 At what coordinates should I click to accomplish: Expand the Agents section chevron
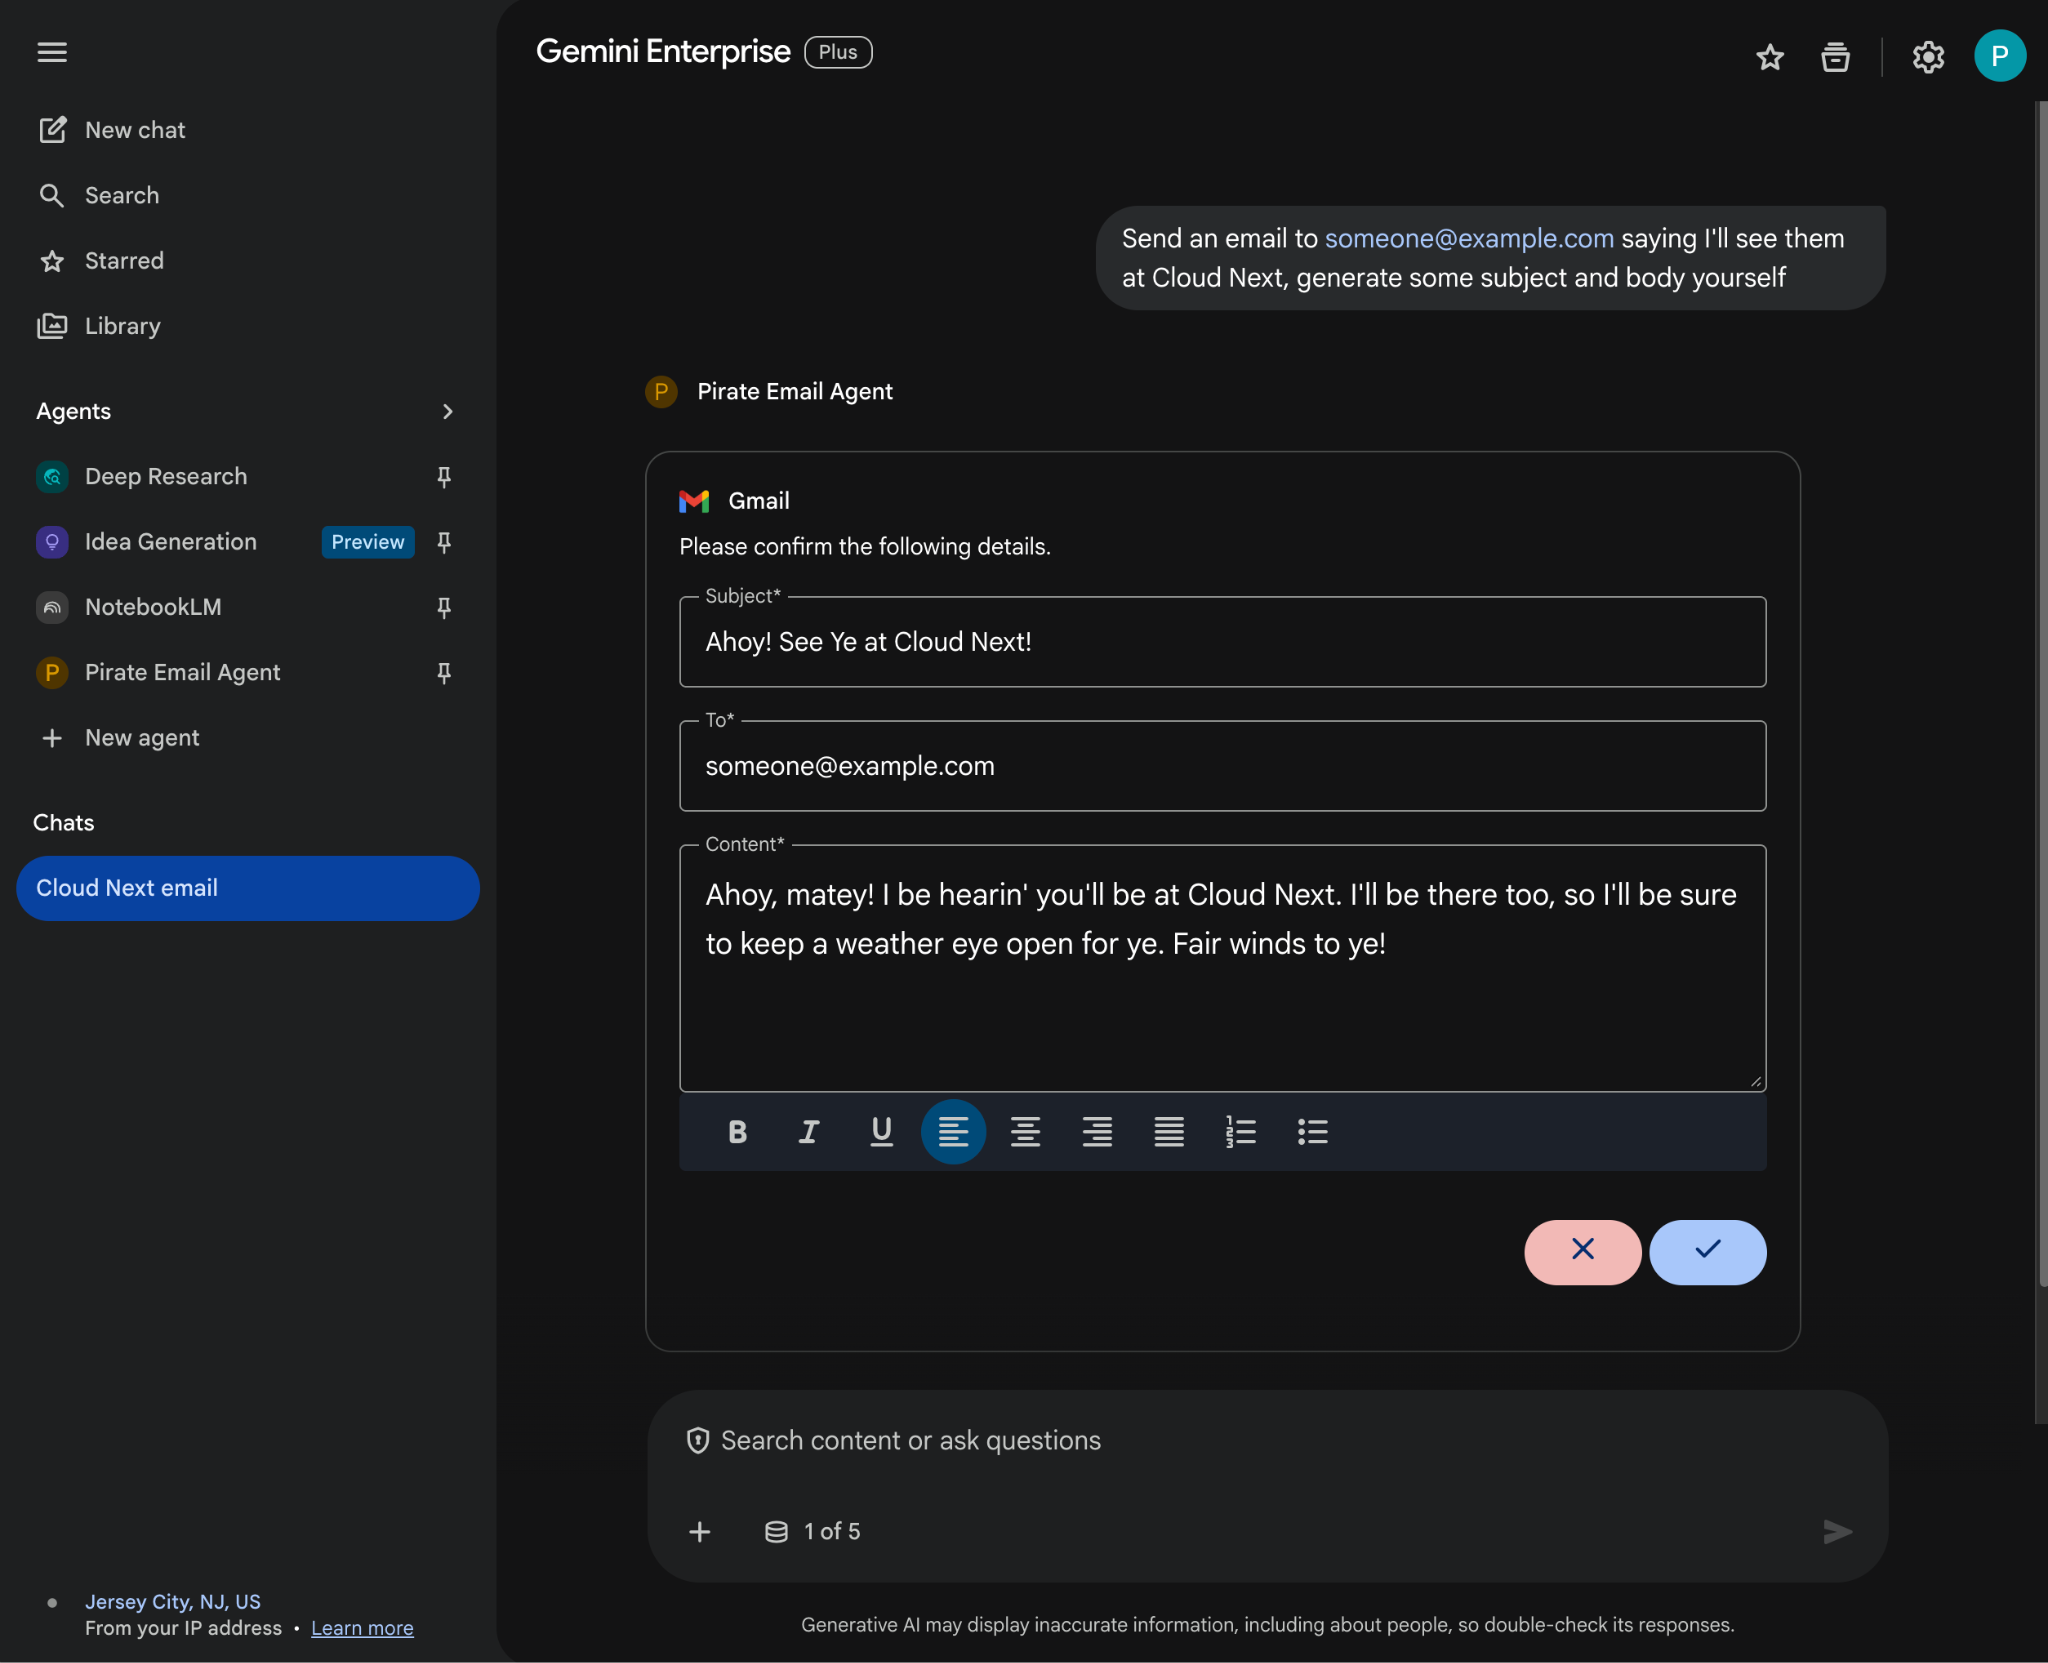tap(447, 412)
